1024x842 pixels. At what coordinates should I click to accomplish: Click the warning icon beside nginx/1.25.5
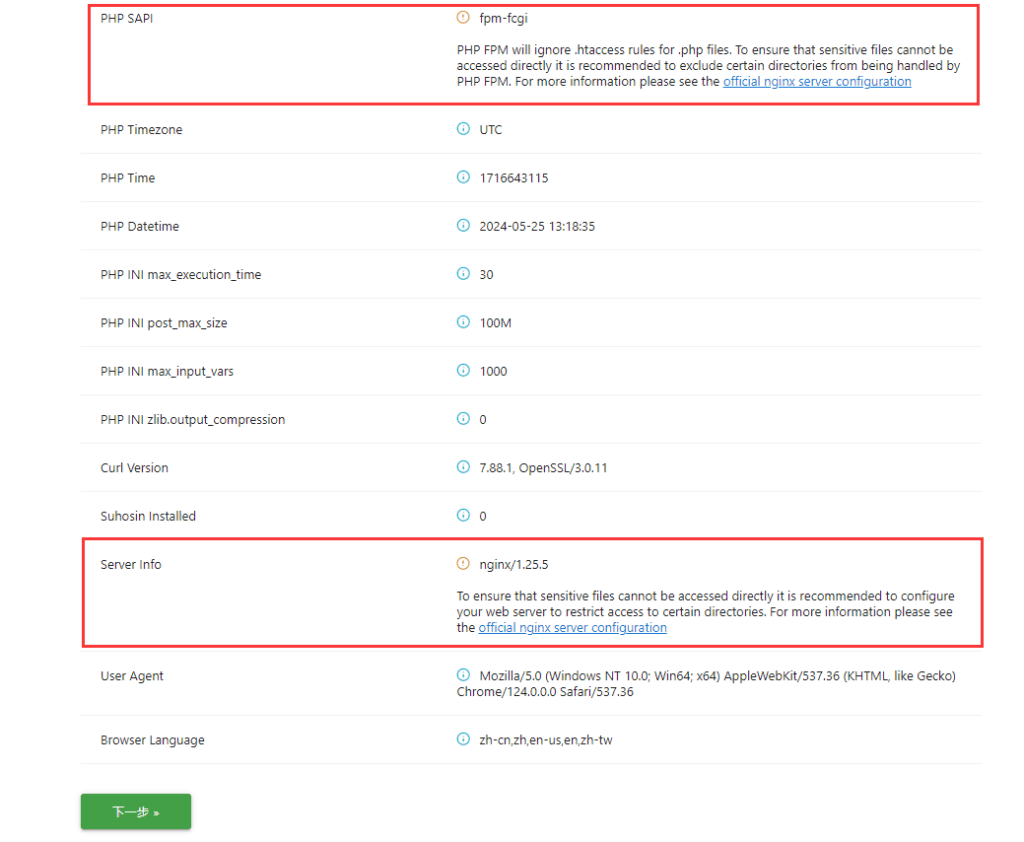click(x=462, y=564)
